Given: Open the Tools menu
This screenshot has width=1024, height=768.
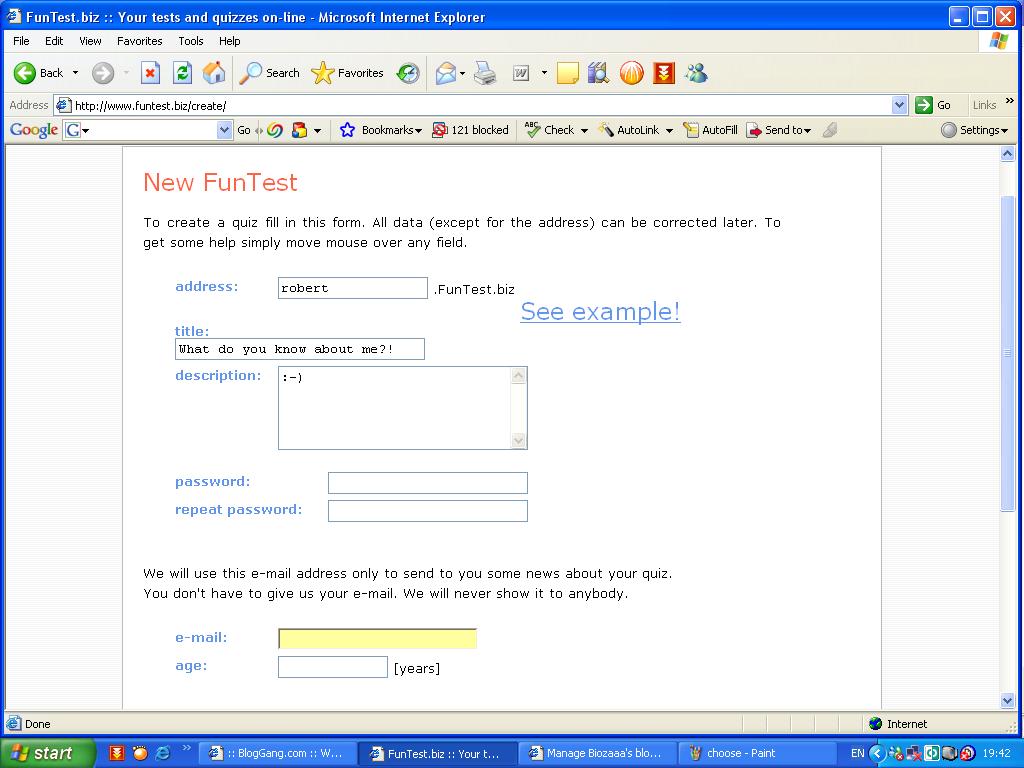Looking at the screenshot, I should [191, 41].
